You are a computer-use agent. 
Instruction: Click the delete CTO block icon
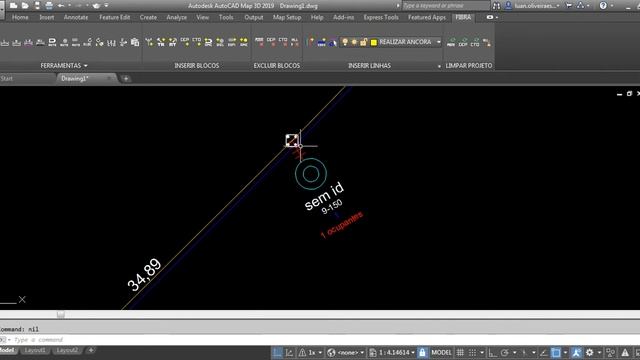(283, 42)
